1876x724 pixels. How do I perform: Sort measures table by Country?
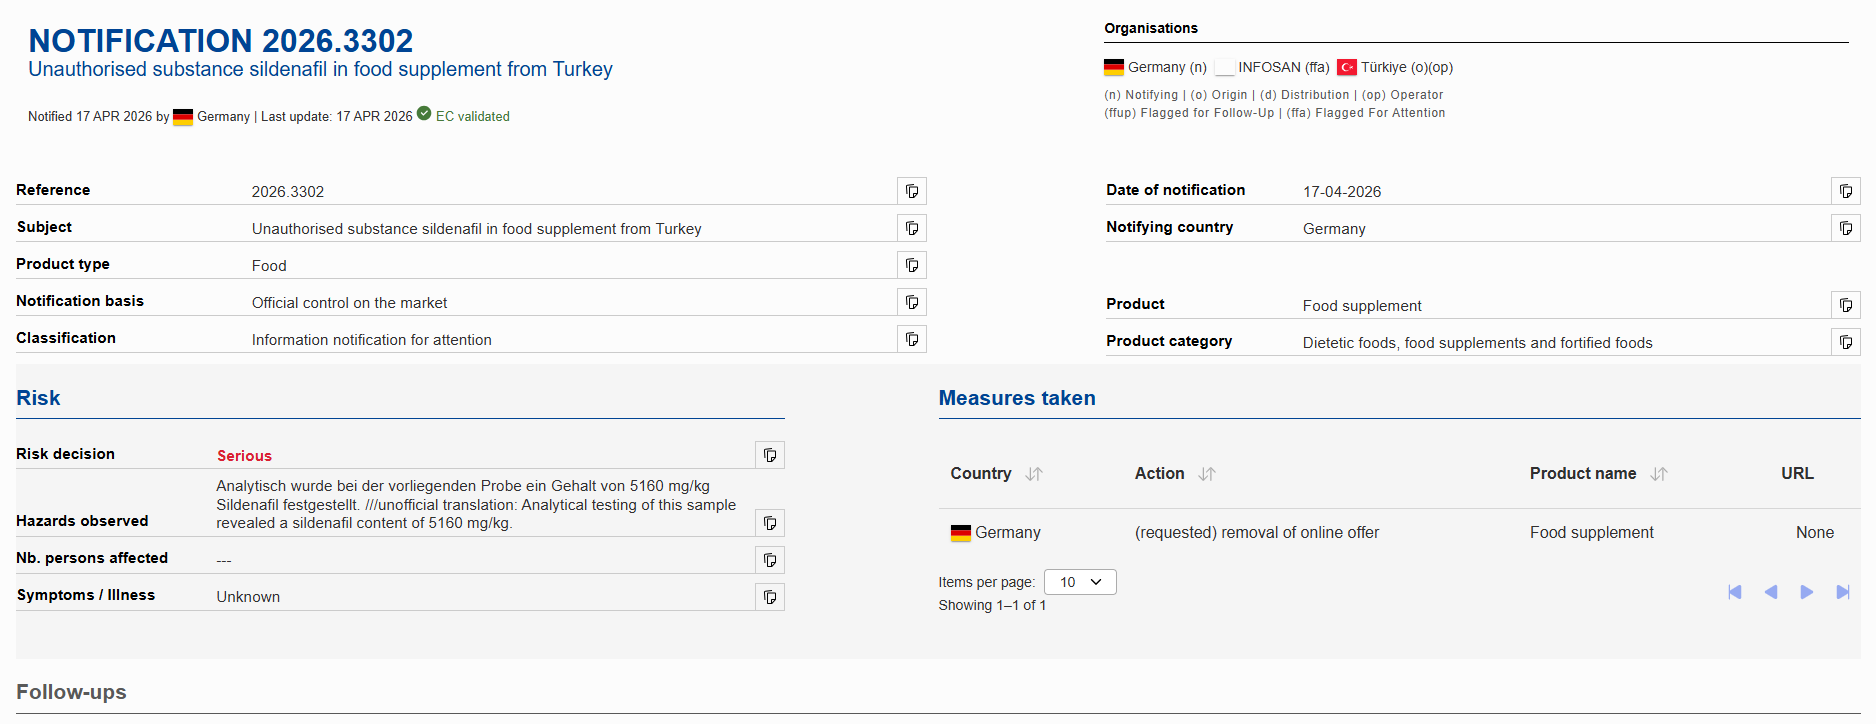[x=1034, y=474]
